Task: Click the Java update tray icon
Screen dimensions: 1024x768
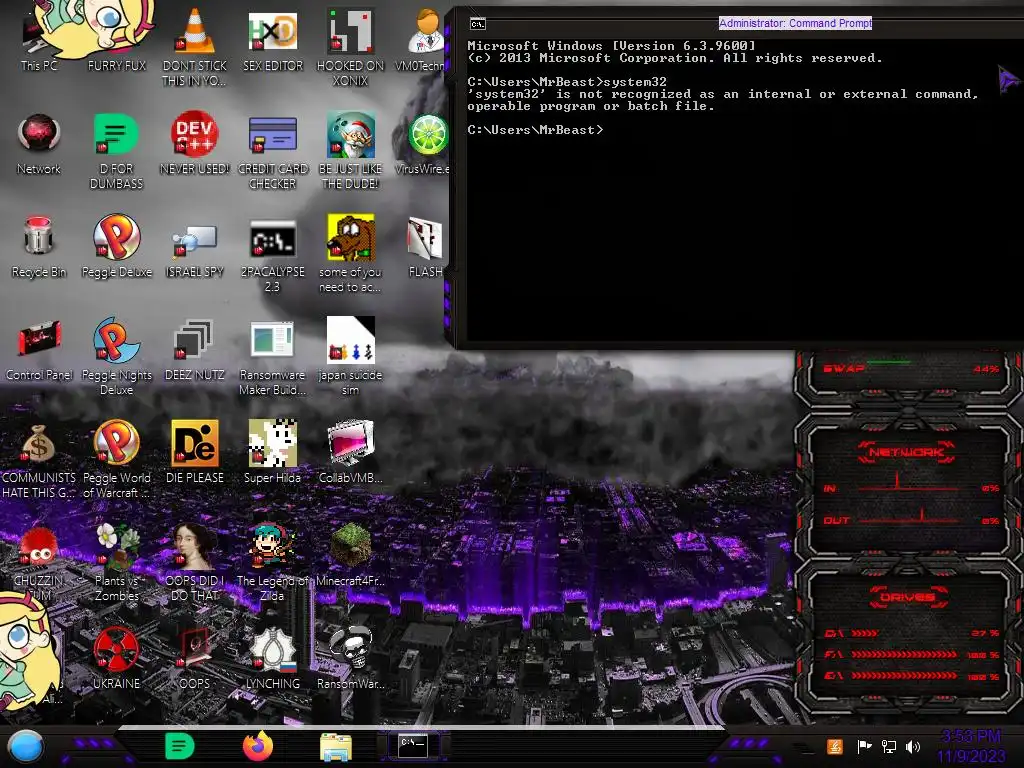Action: click(835, 746)
